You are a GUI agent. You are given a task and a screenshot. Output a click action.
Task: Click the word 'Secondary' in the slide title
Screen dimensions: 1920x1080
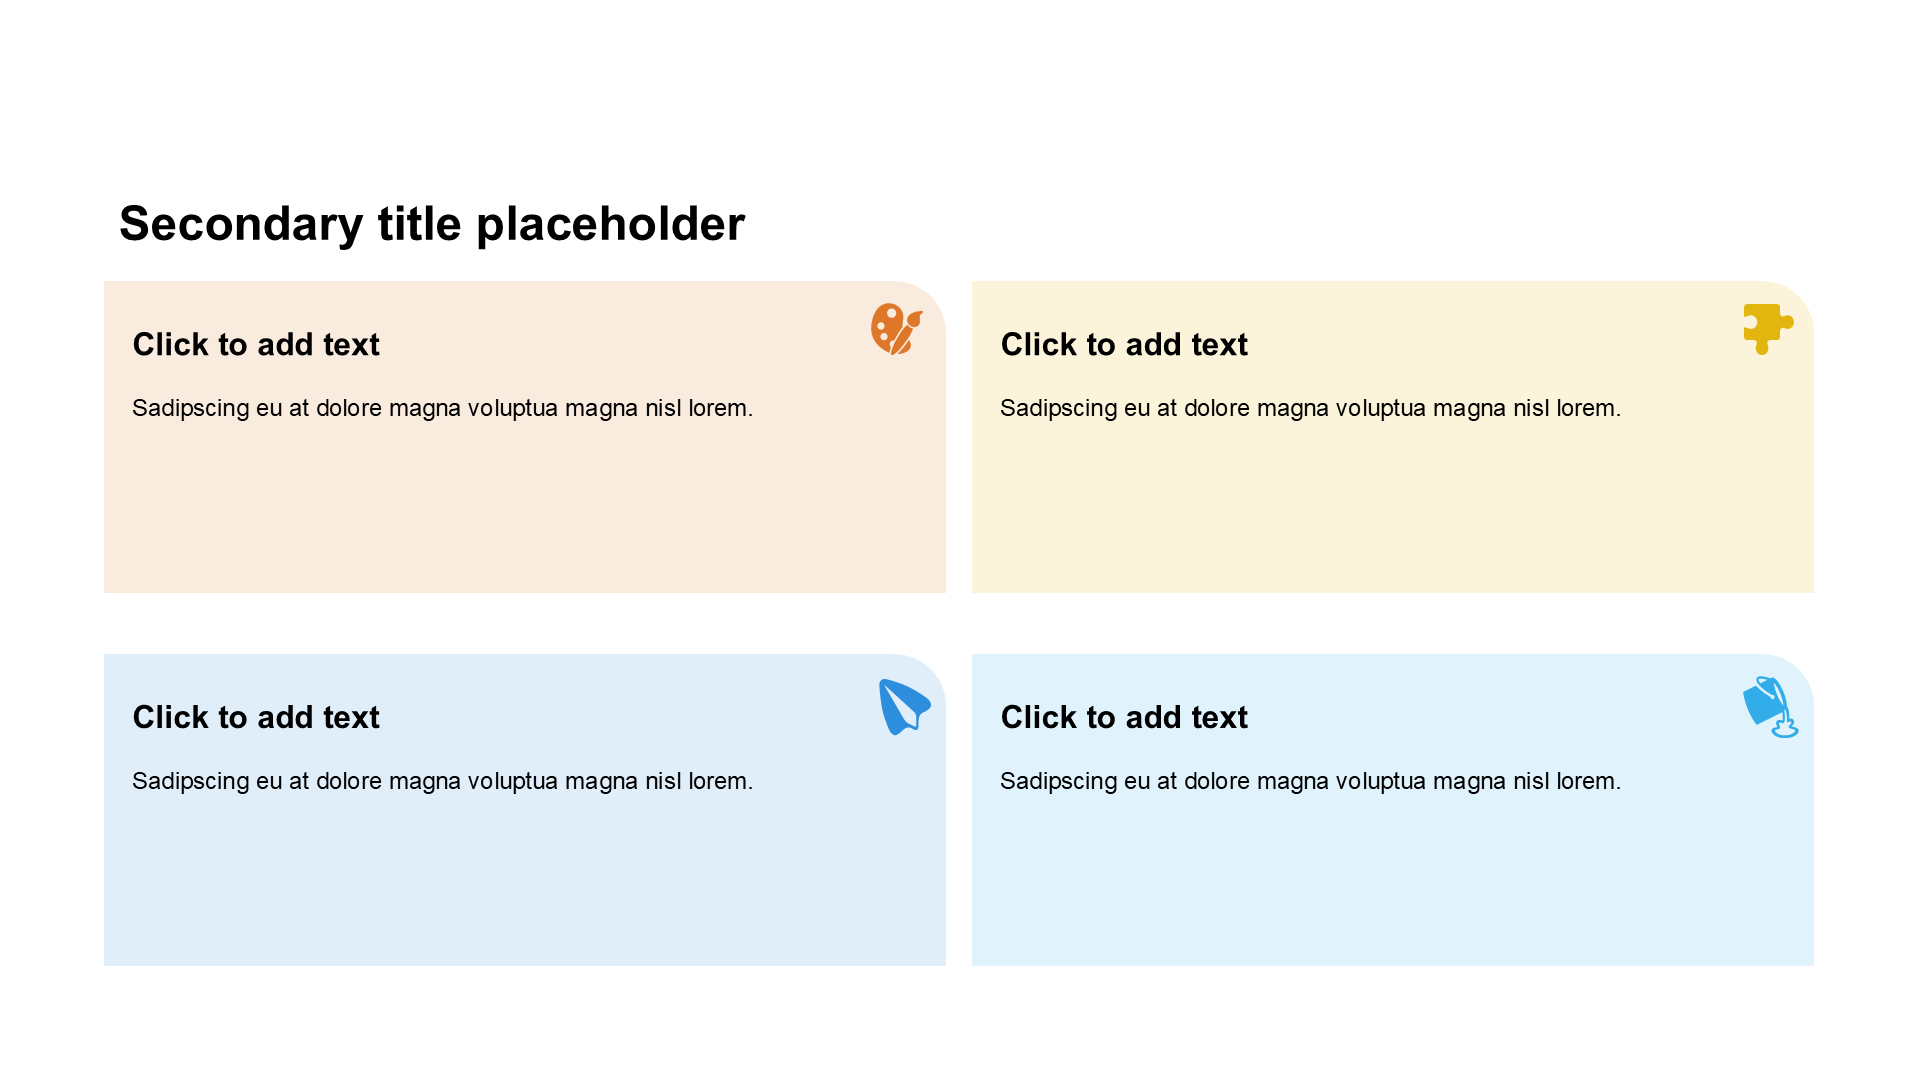coord(240,224)
